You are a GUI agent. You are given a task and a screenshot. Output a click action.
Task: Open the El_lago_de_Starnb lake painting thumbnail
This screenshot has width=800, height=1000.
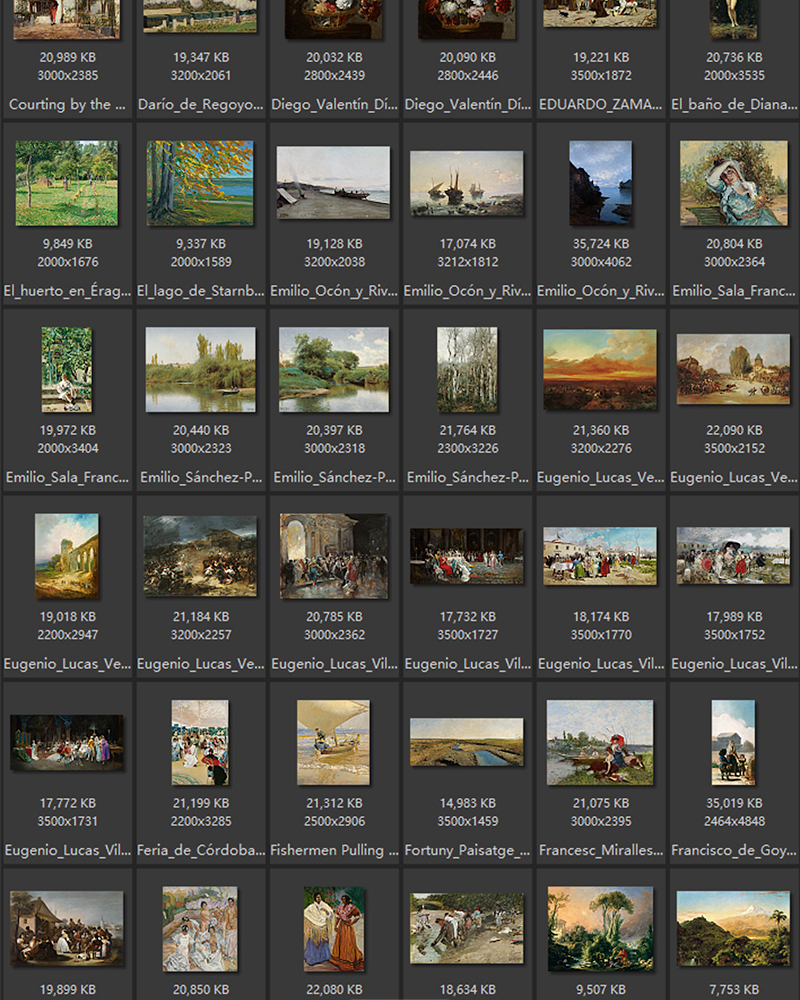[200, 182]
